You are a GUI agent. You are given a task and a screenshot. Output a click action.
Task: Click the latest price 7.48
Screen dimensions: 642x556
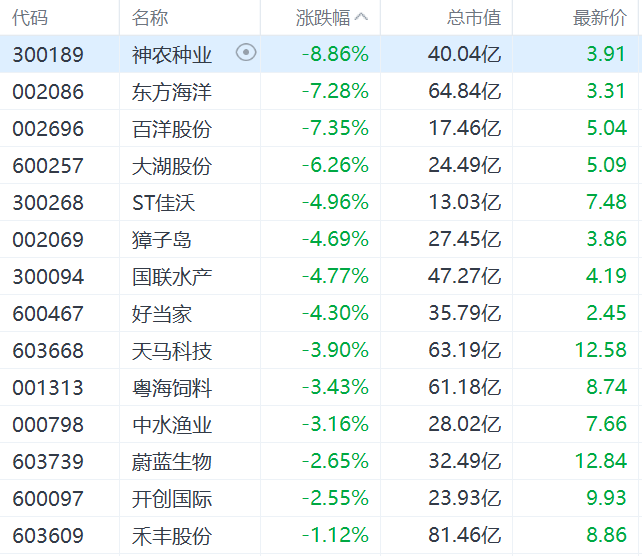coord(606,202)
